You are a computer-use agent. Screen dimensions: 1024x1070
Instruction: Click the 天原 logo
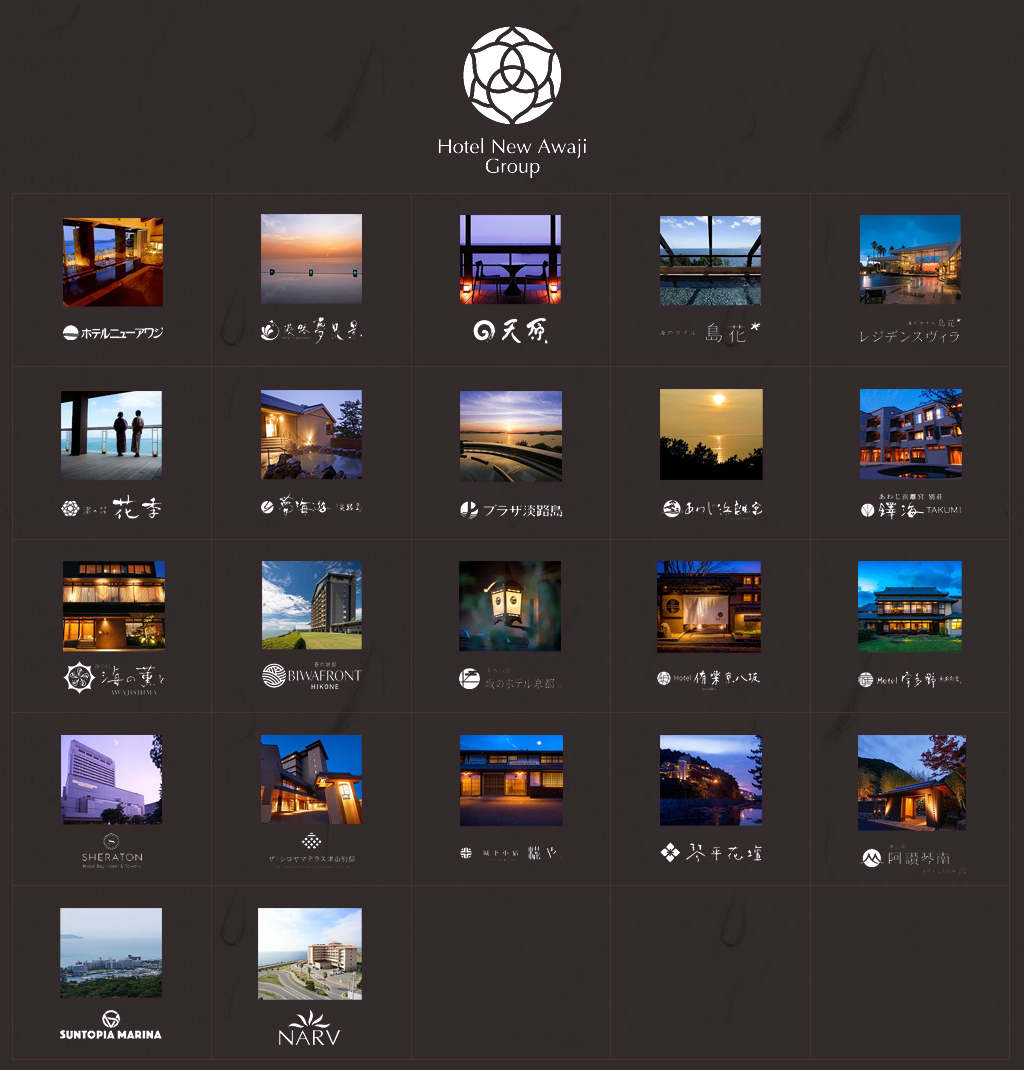510,331
